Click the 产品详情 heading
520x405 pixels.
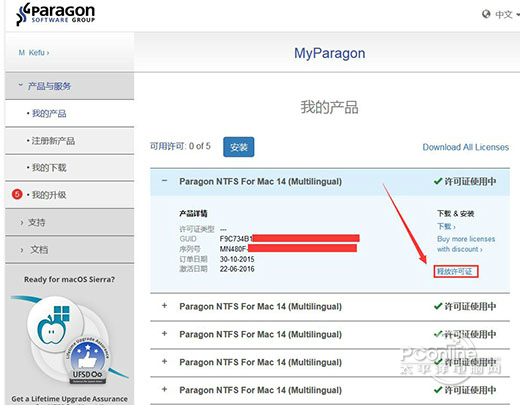pos(193,213)
